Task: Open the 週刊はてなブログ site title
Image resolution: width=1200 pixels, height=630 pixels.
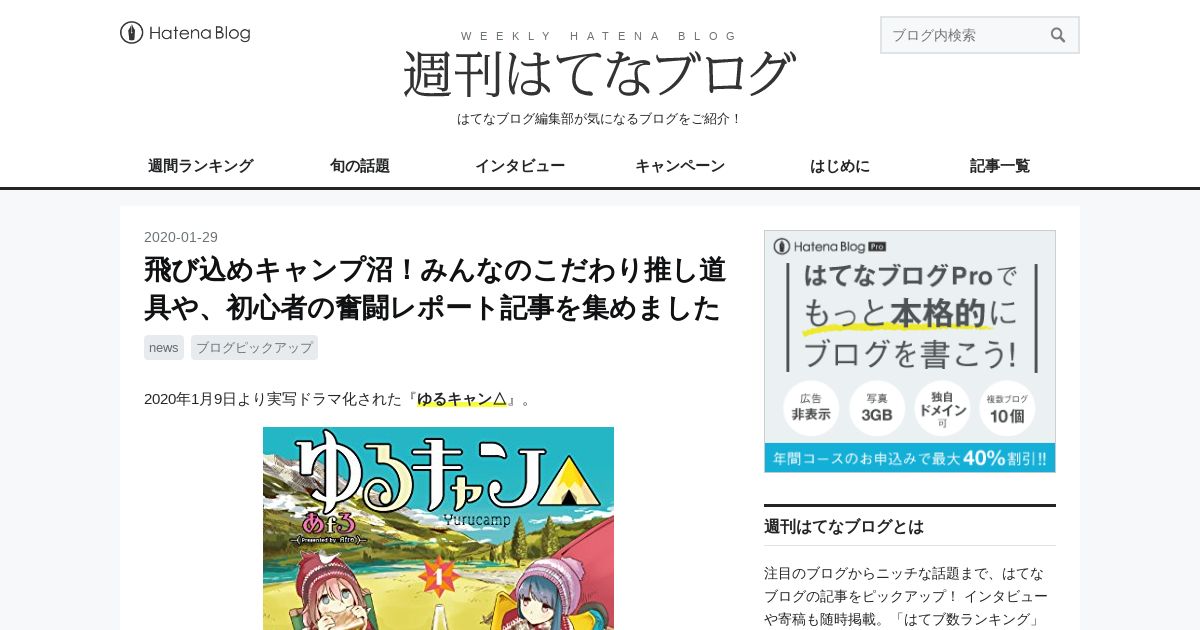Action: coord(600,74)
